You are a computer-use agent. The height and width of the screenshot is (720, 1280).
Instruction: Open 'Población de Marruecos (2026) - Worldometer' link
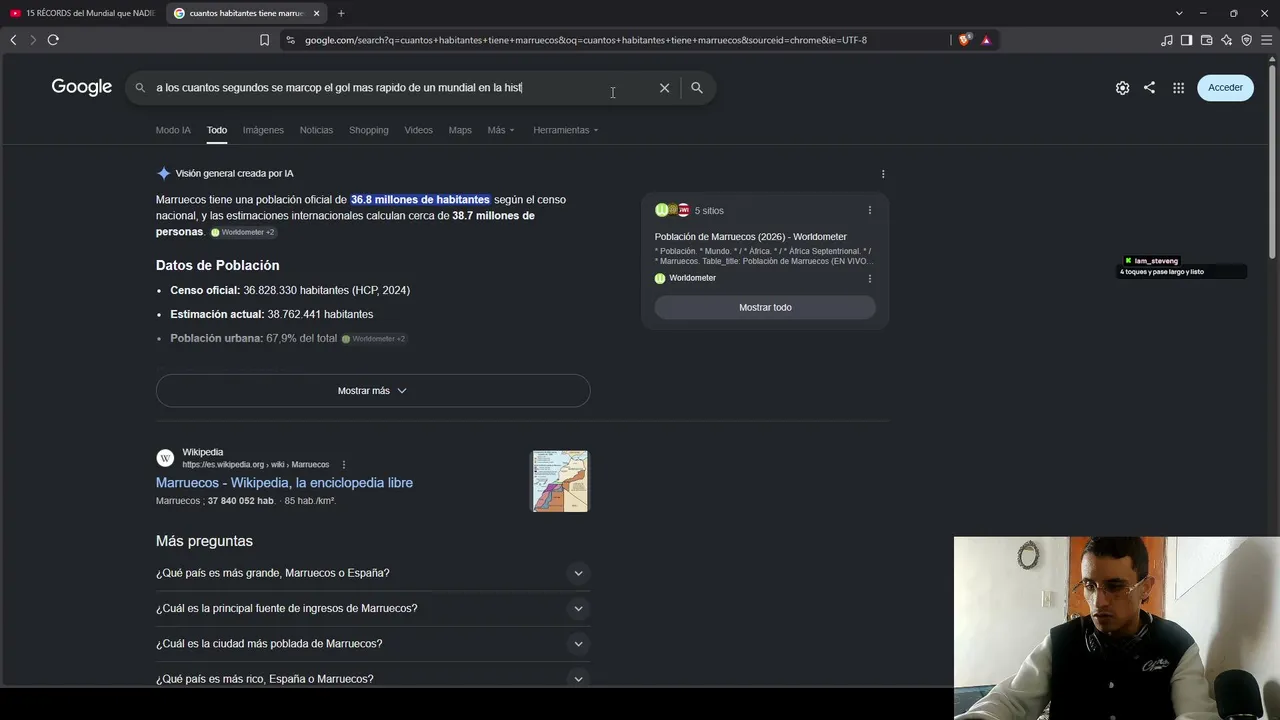tap(751, 237)
